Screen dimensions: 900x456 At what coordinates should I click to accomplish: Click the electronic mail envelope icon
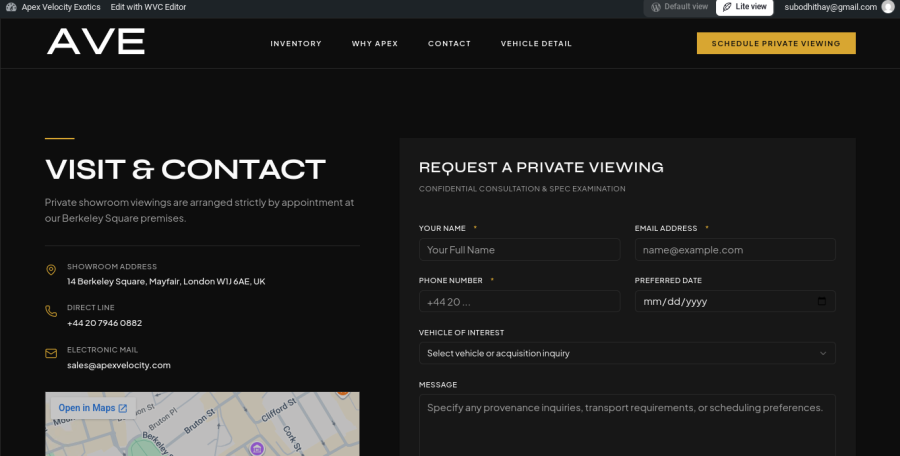51,353
